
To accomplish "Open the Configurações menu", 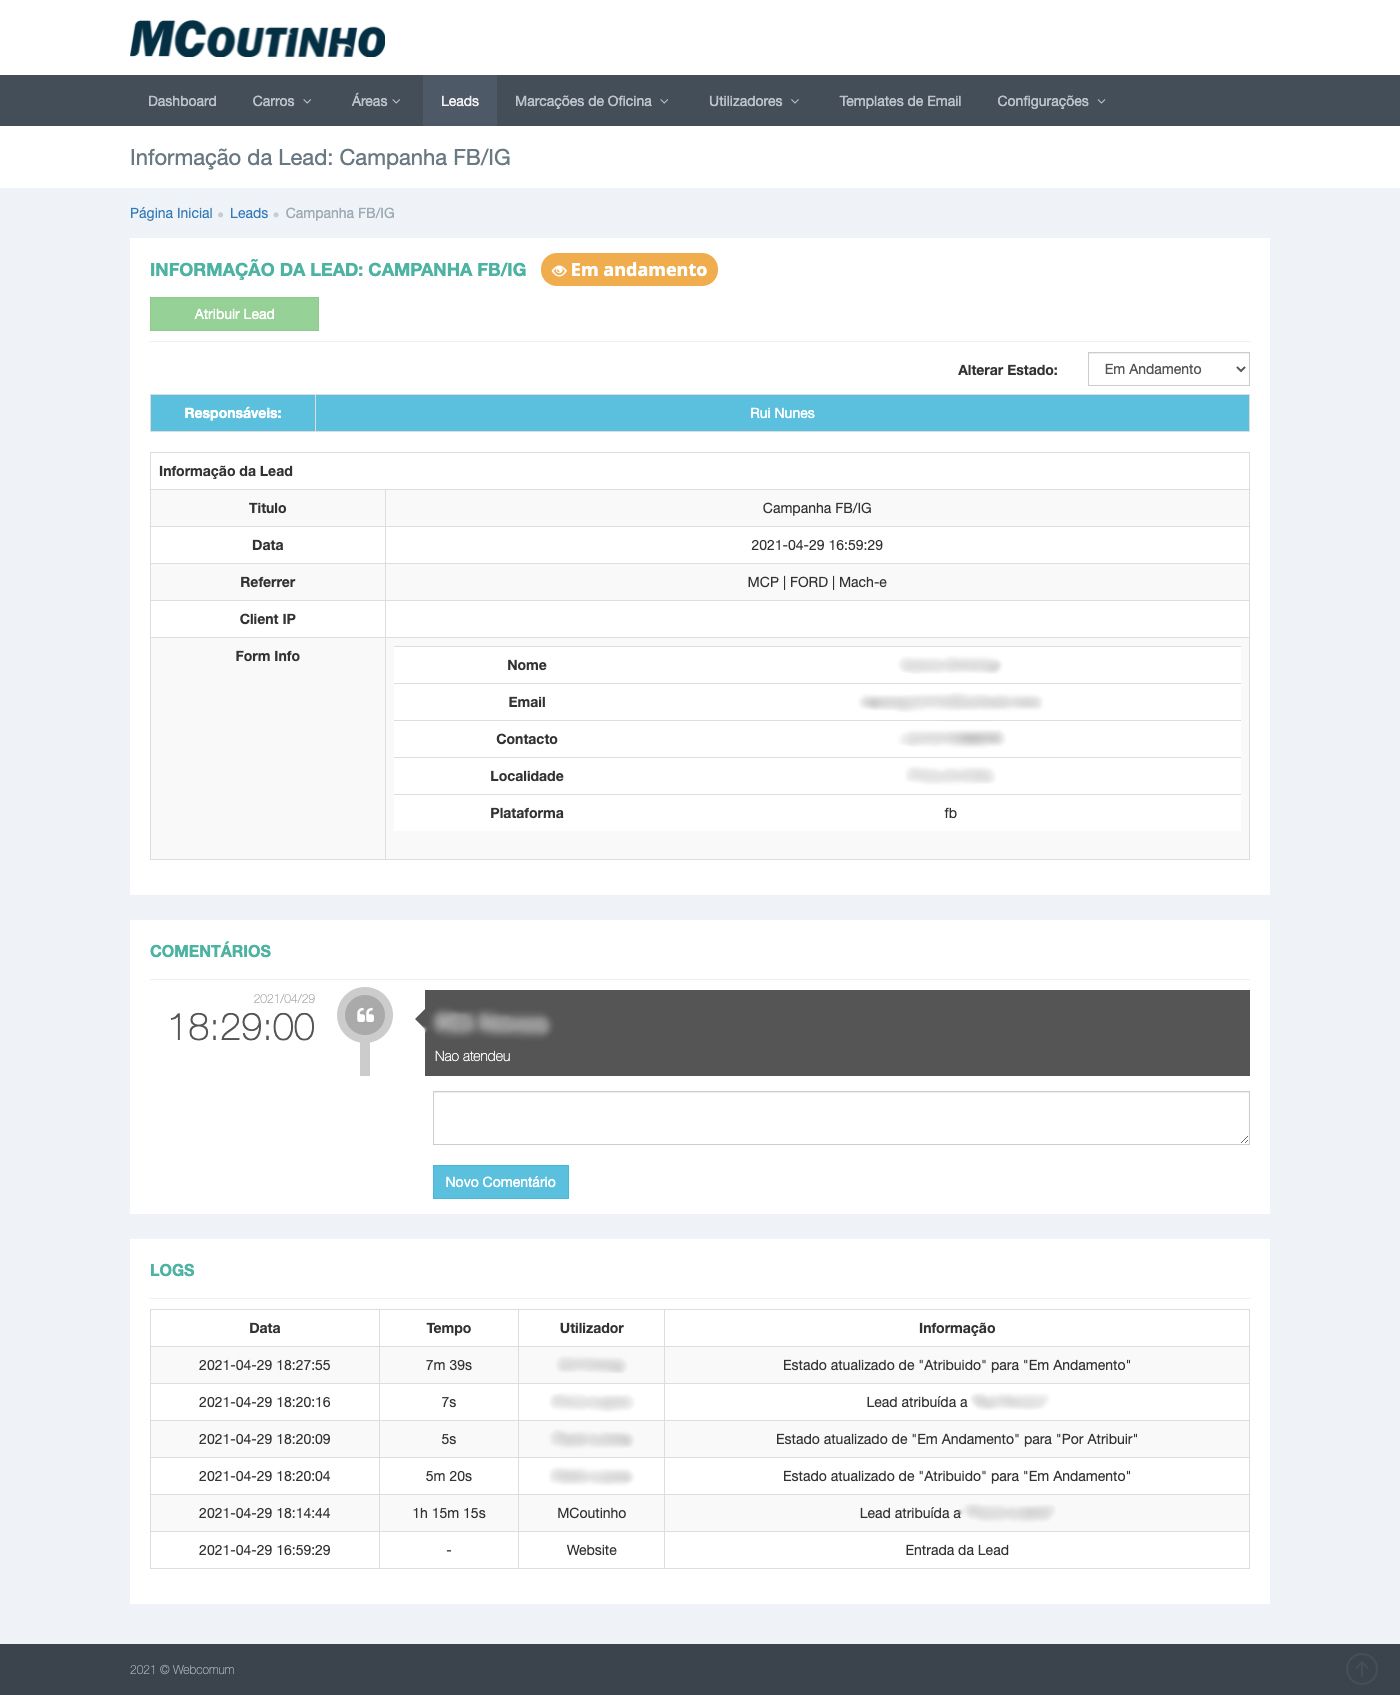I will (1050, 101).
